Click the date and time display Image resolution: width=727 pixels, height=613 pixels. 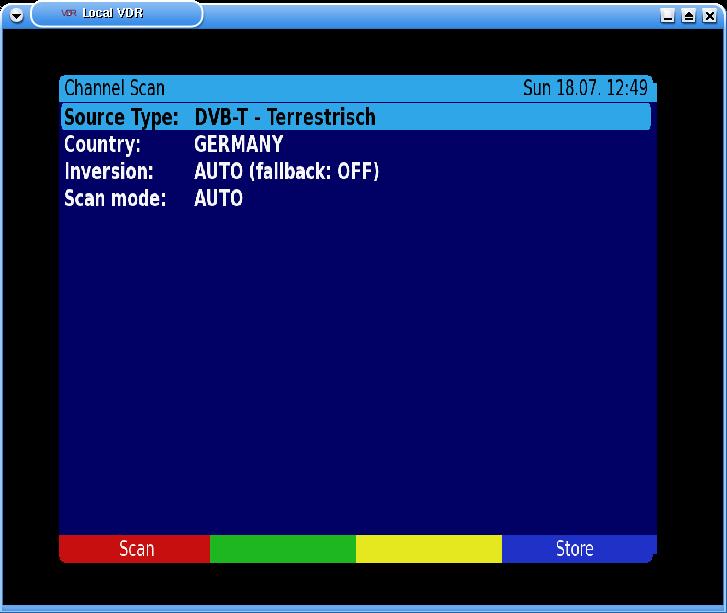pyautogui.click(x=585, y=89)
